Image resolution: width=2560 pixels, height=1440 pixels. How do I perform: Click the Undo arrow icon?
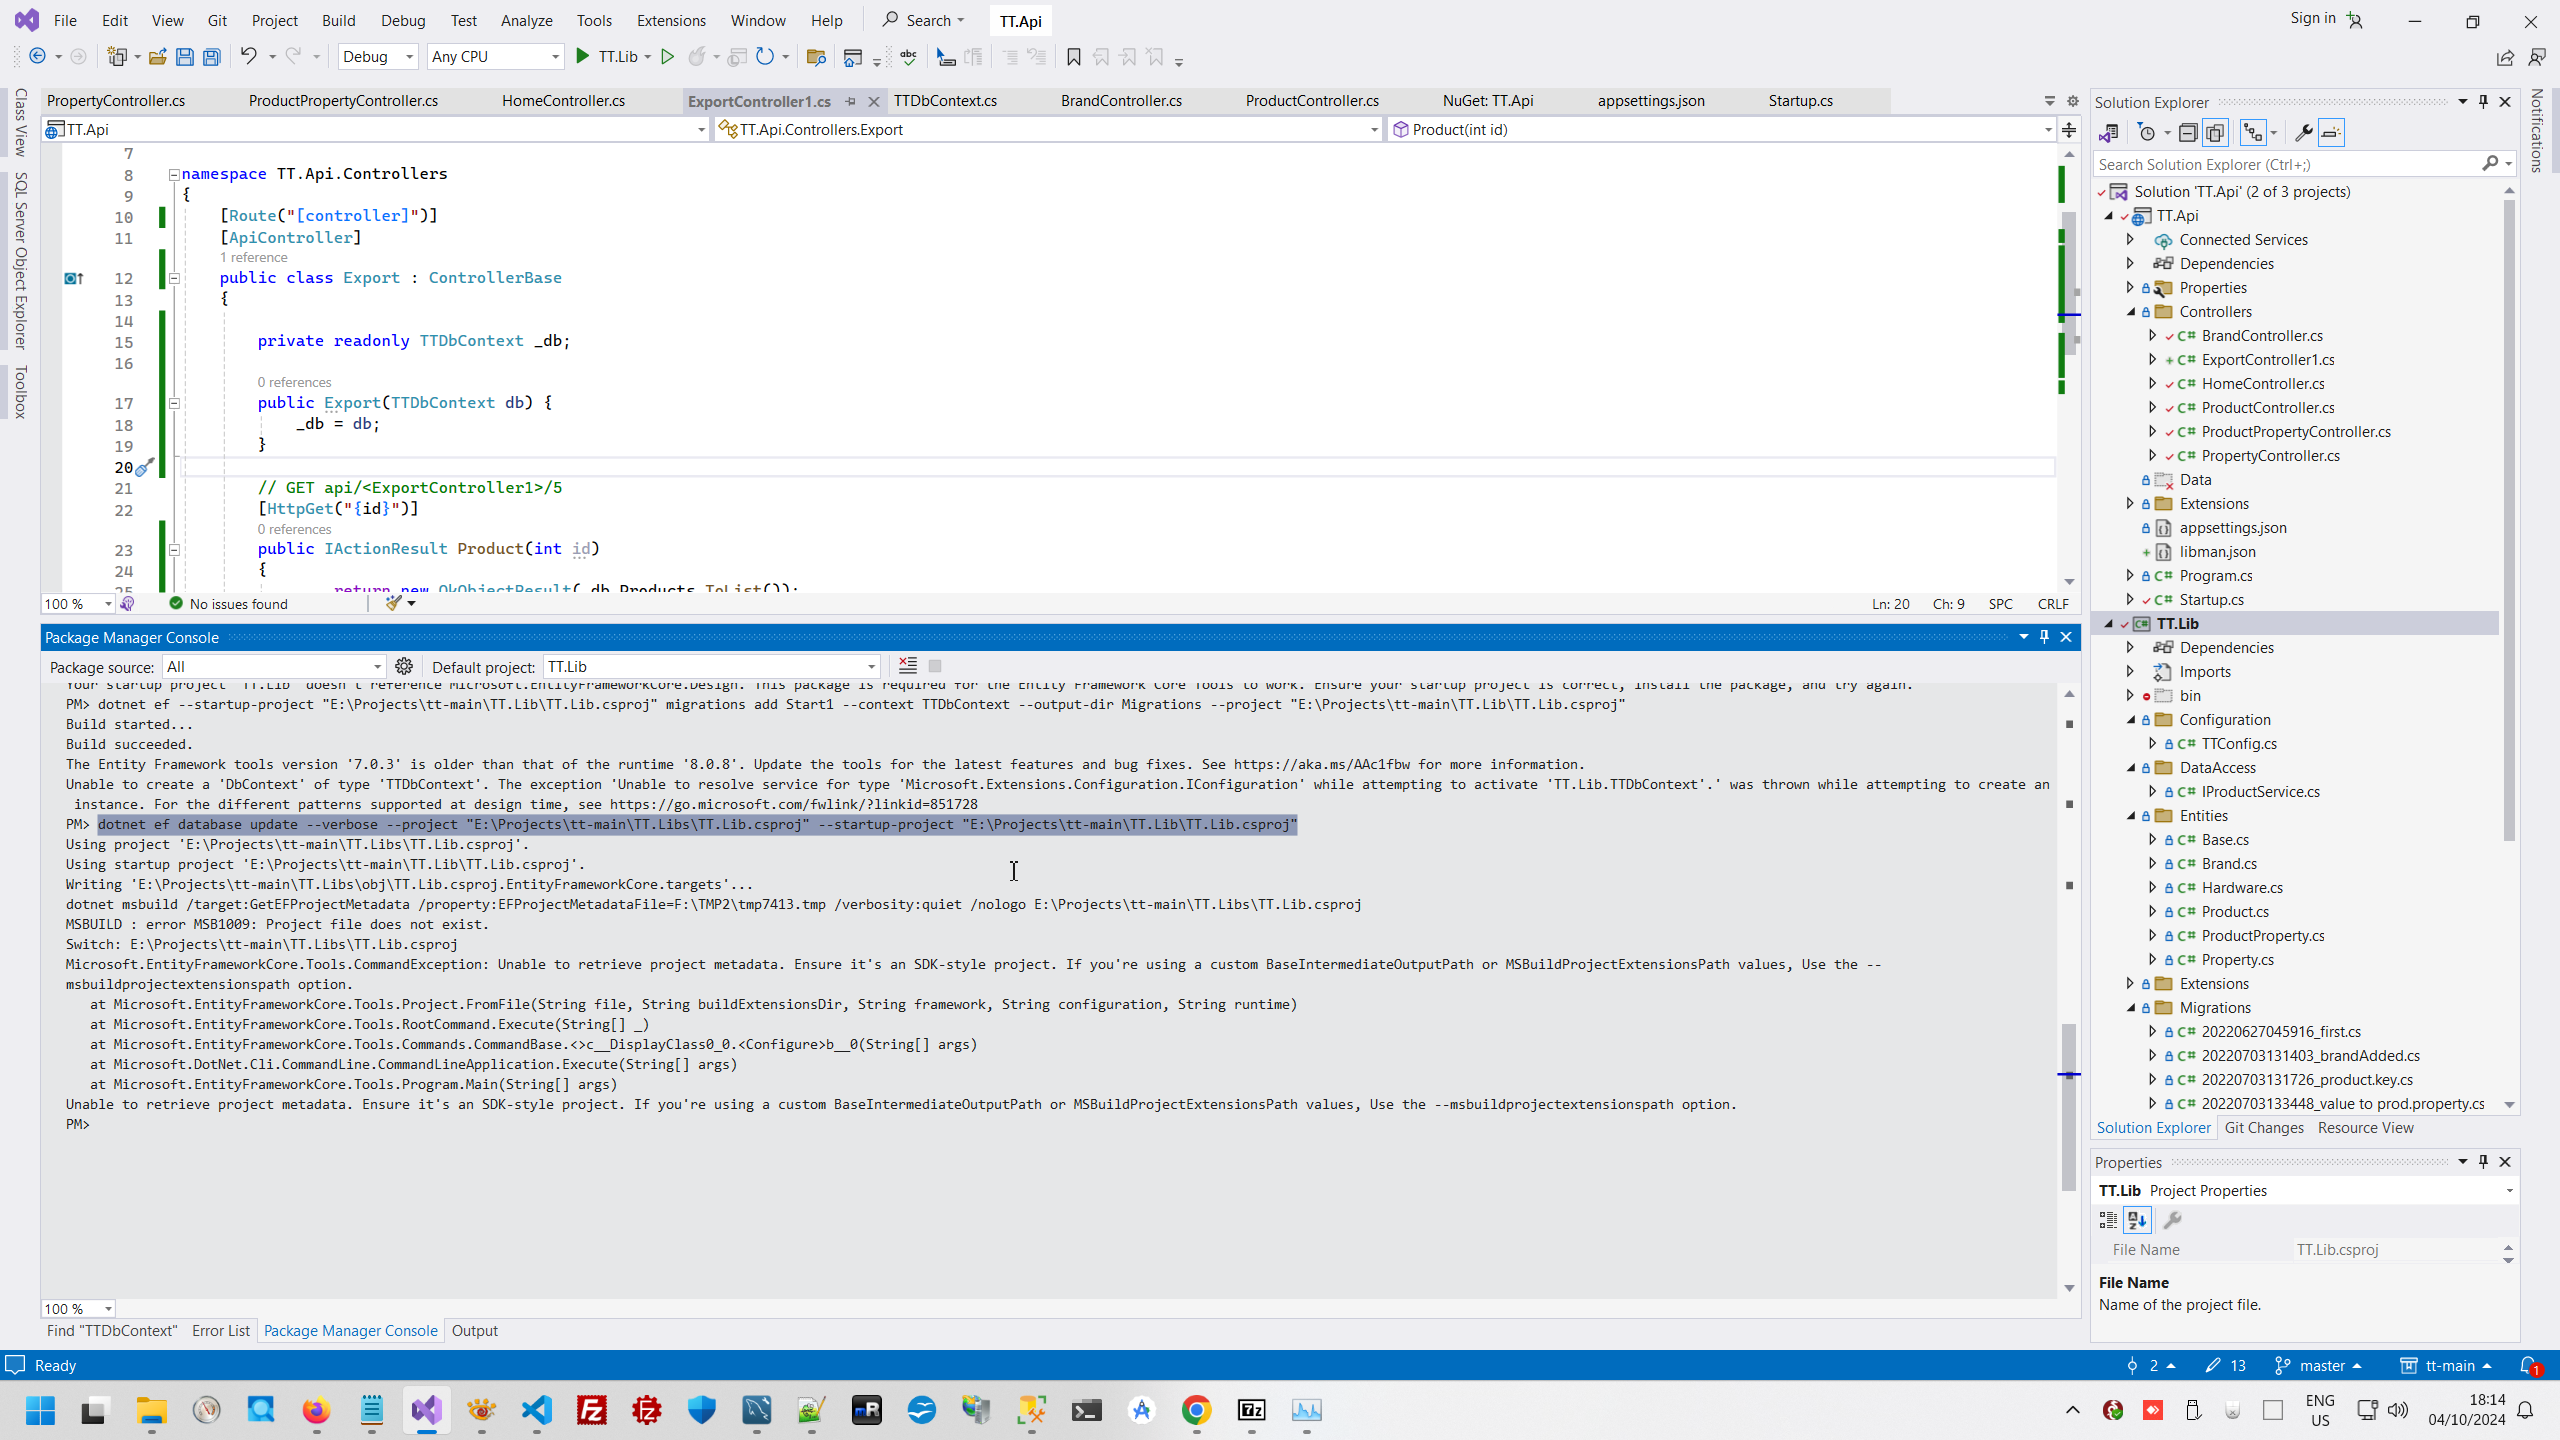tap(248, 57)
